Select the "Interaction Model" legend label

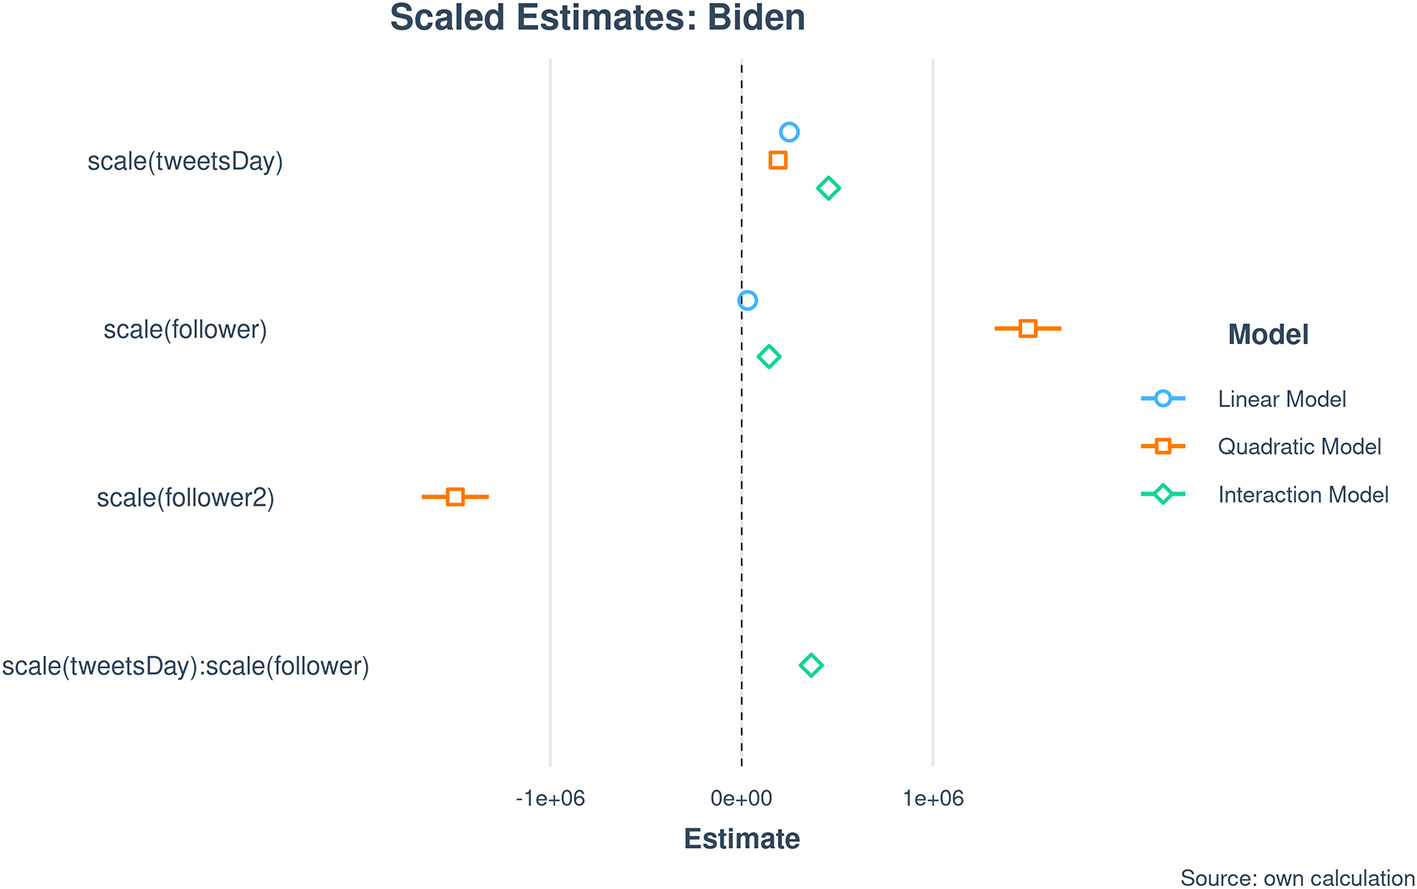tap(1303, 495)
